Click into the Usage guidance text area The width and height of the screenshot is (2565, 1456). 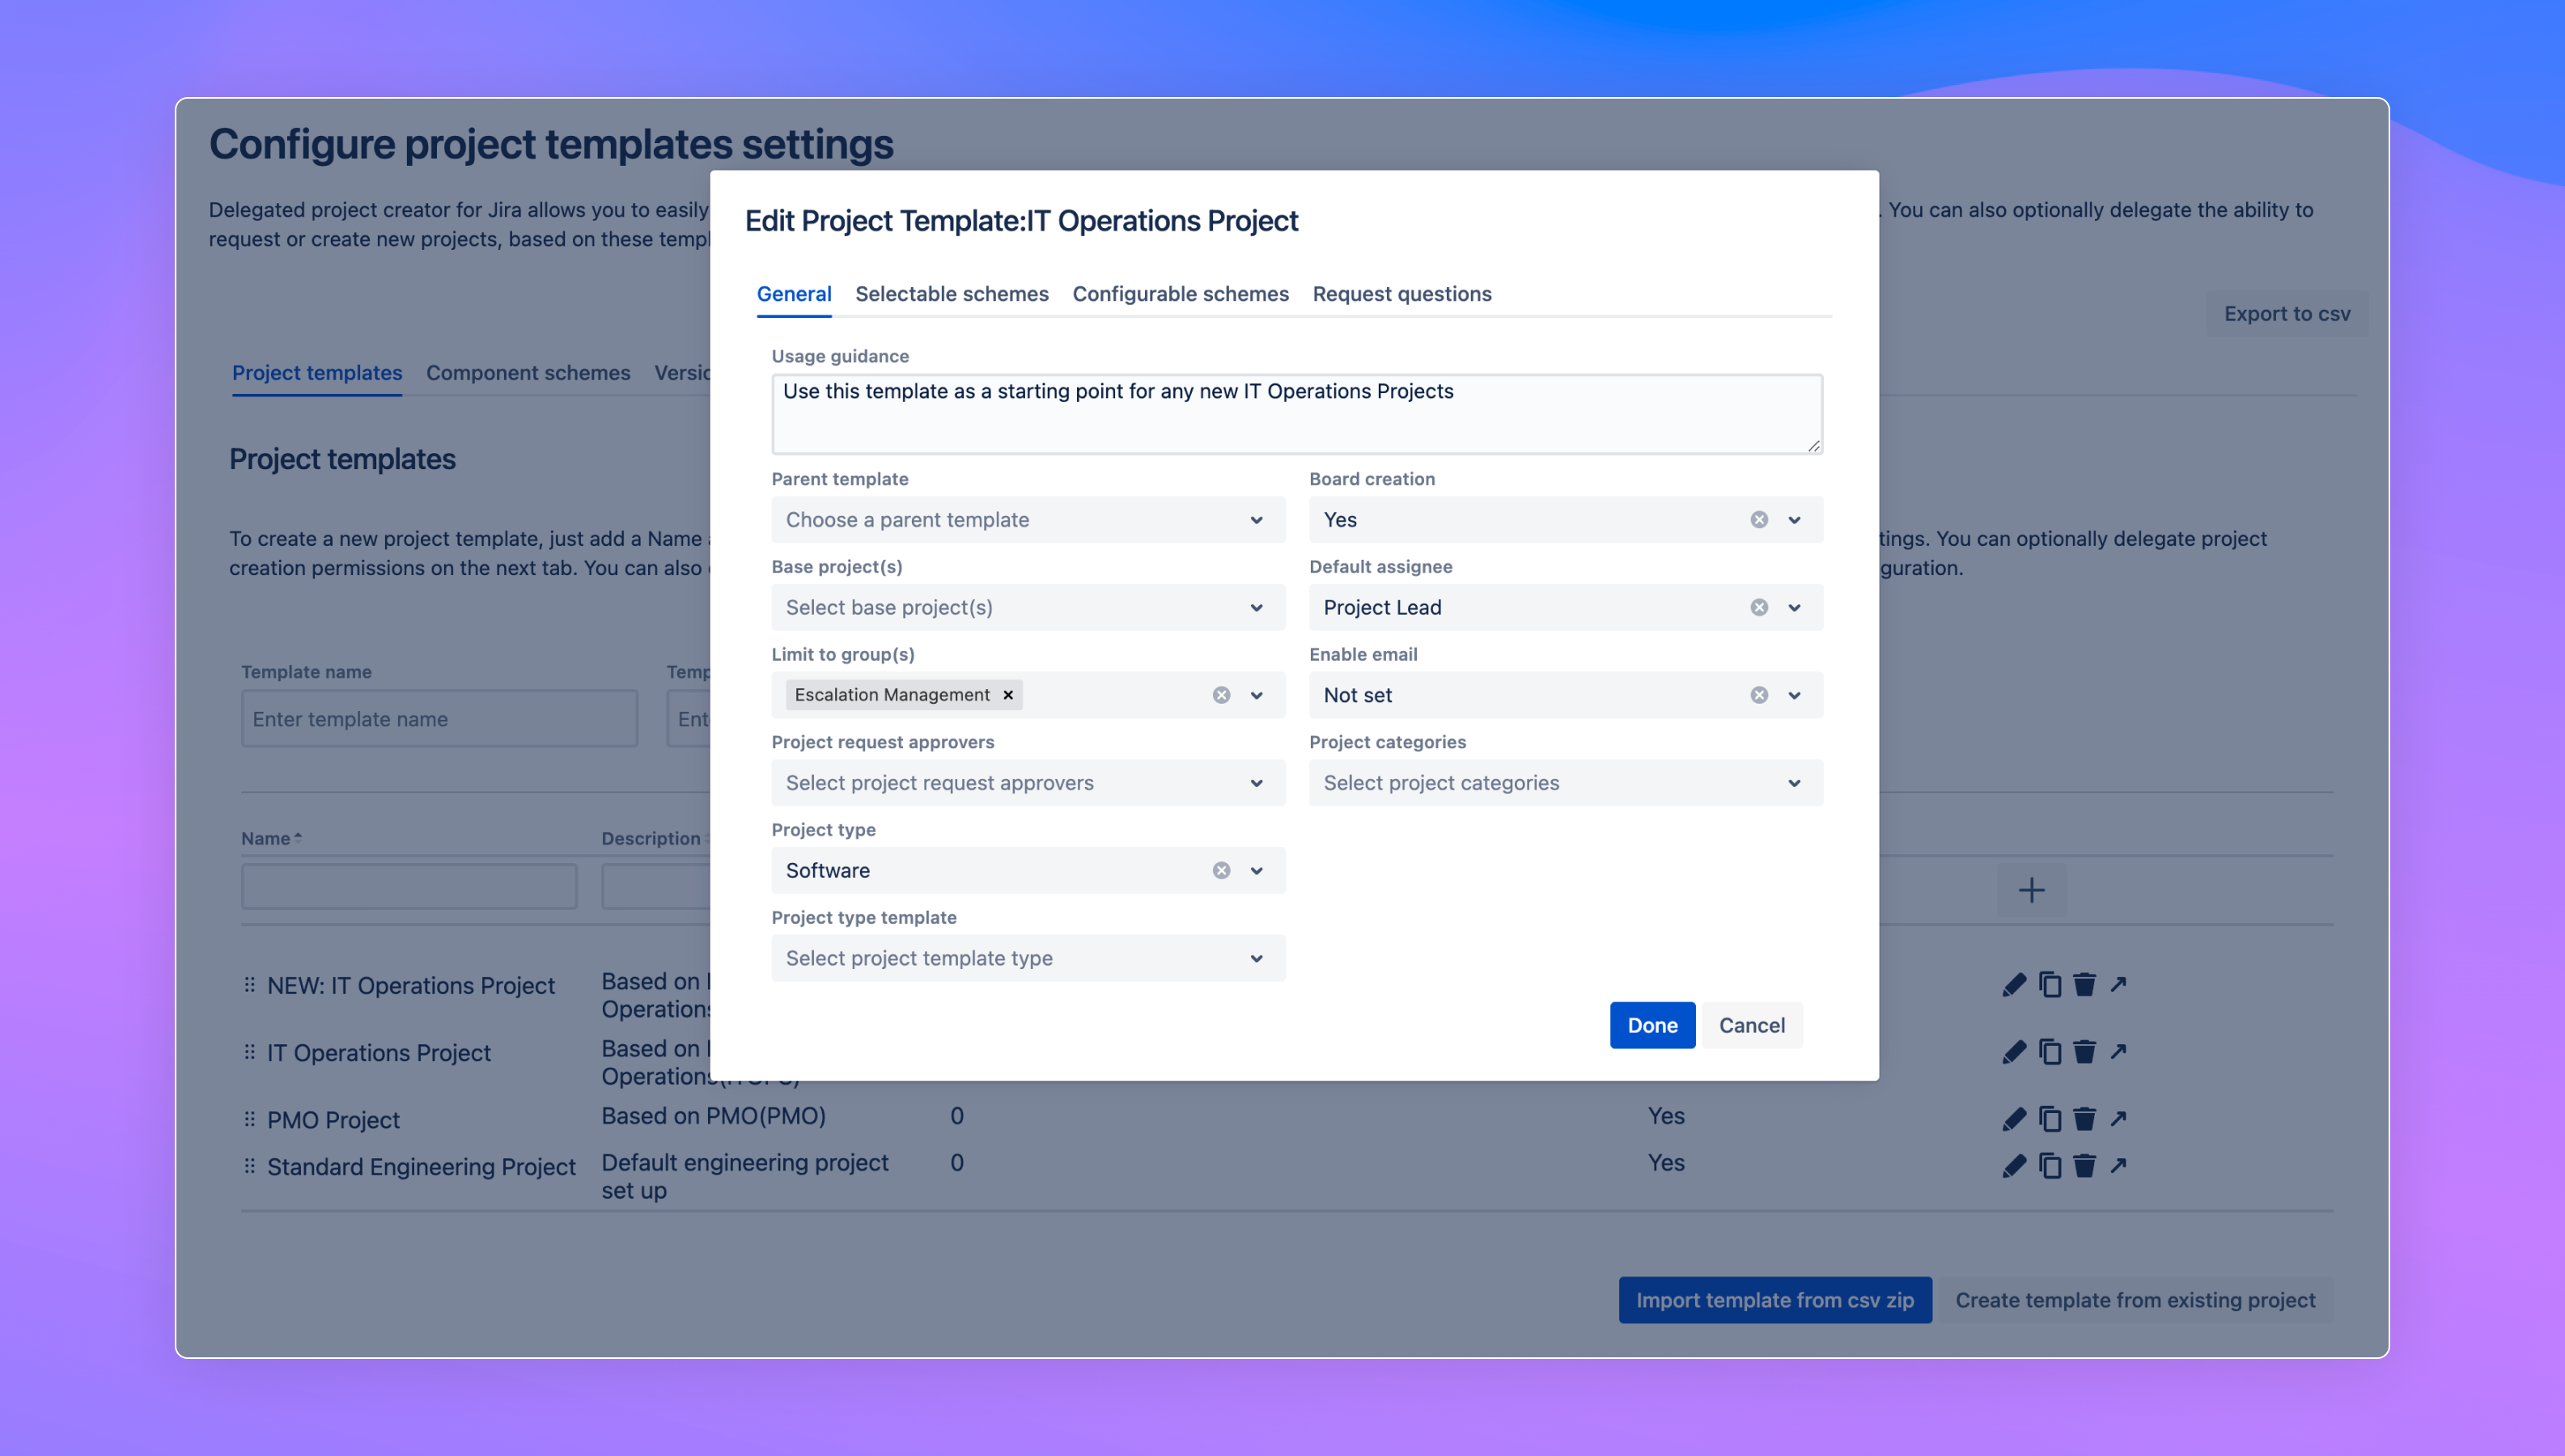[1296, 414]
